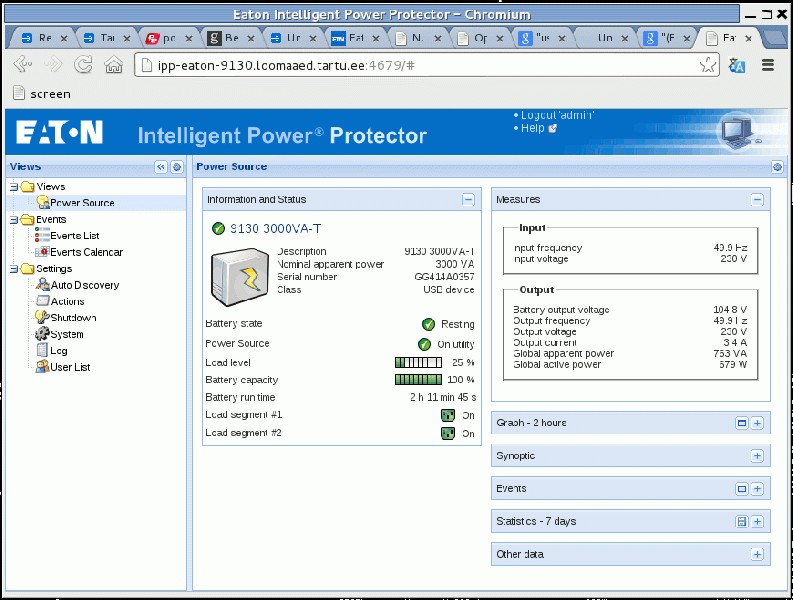Open the Views panel settings gear icon
Screen dimensions: 793x600
(x=177, y=167)
